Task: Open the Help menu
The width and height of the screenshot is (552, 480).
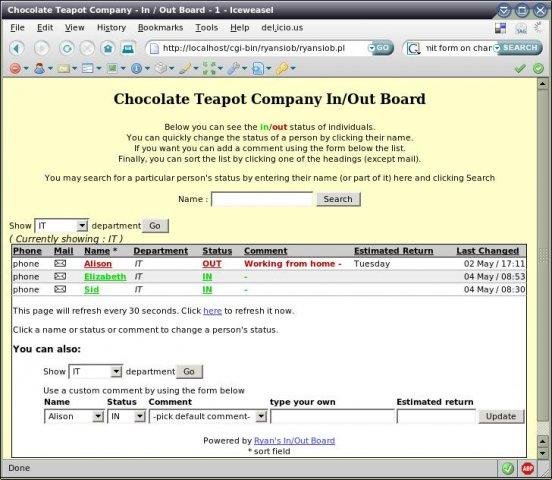Action: (240, 27)
